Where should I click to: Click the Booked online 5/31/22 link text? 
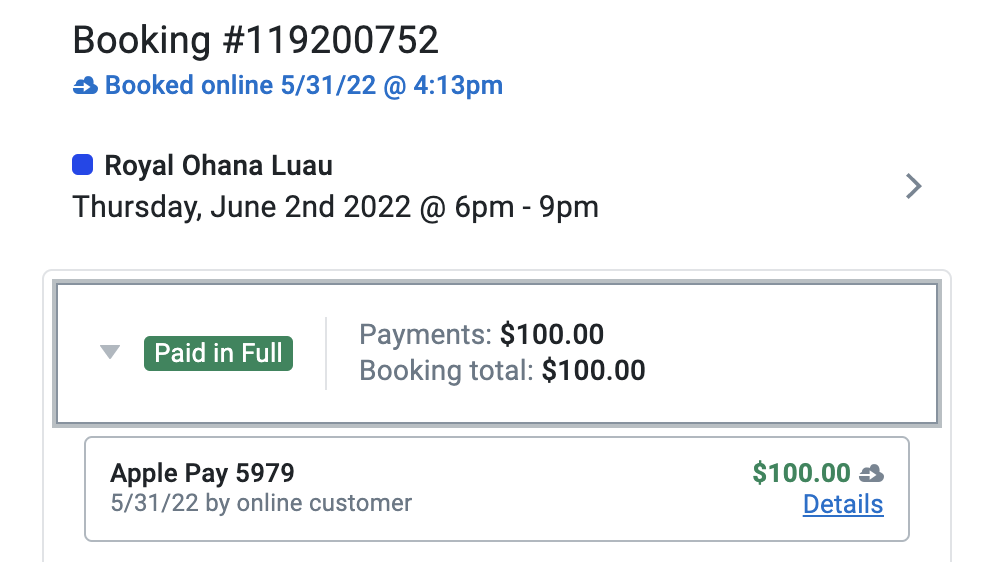coord(304,85)
